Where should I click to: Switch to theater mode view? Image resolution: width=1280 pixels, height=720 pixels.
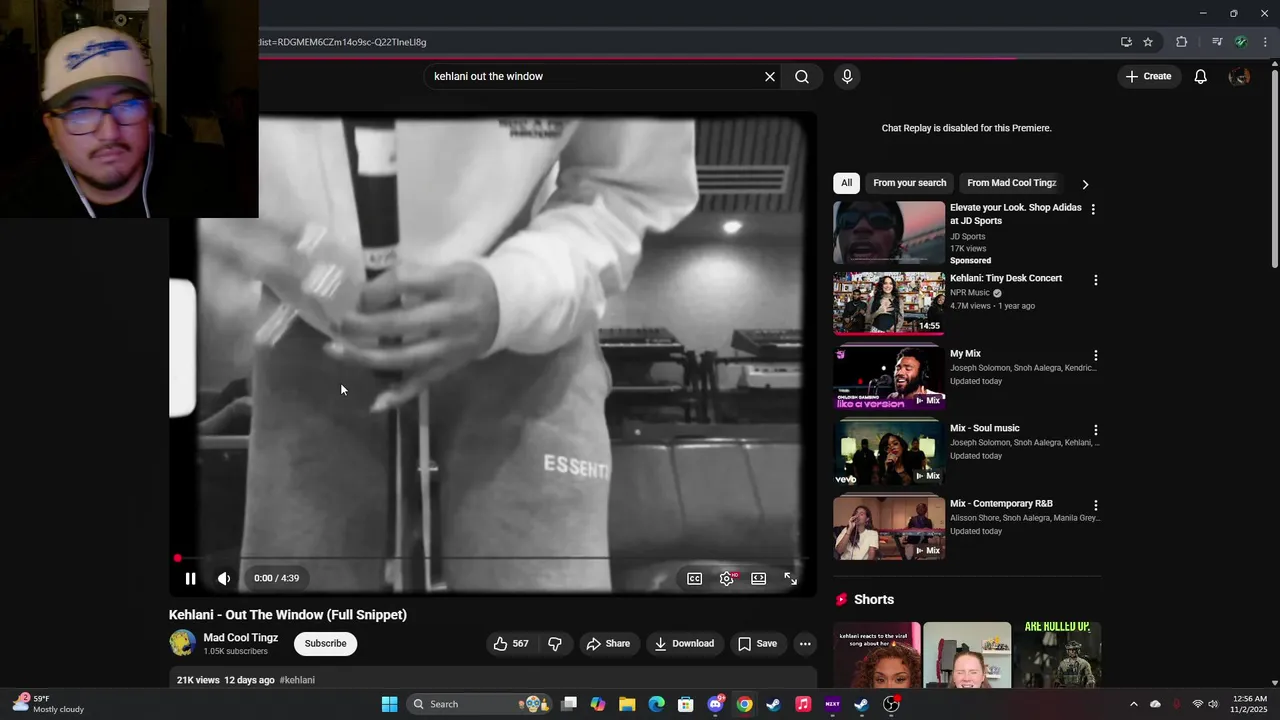point(759,578)
